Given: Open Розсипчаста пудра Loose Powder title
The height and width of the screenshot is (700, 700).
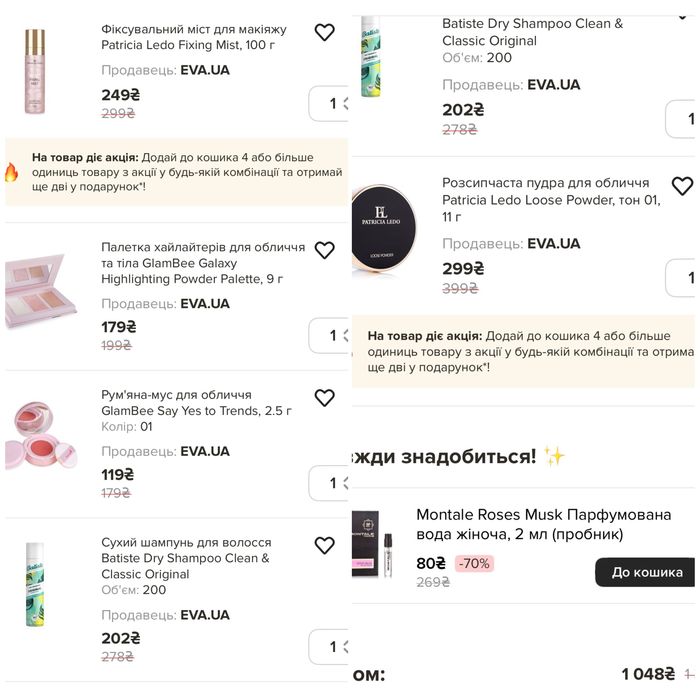Looking at the screenshot, I should (545, 199).
